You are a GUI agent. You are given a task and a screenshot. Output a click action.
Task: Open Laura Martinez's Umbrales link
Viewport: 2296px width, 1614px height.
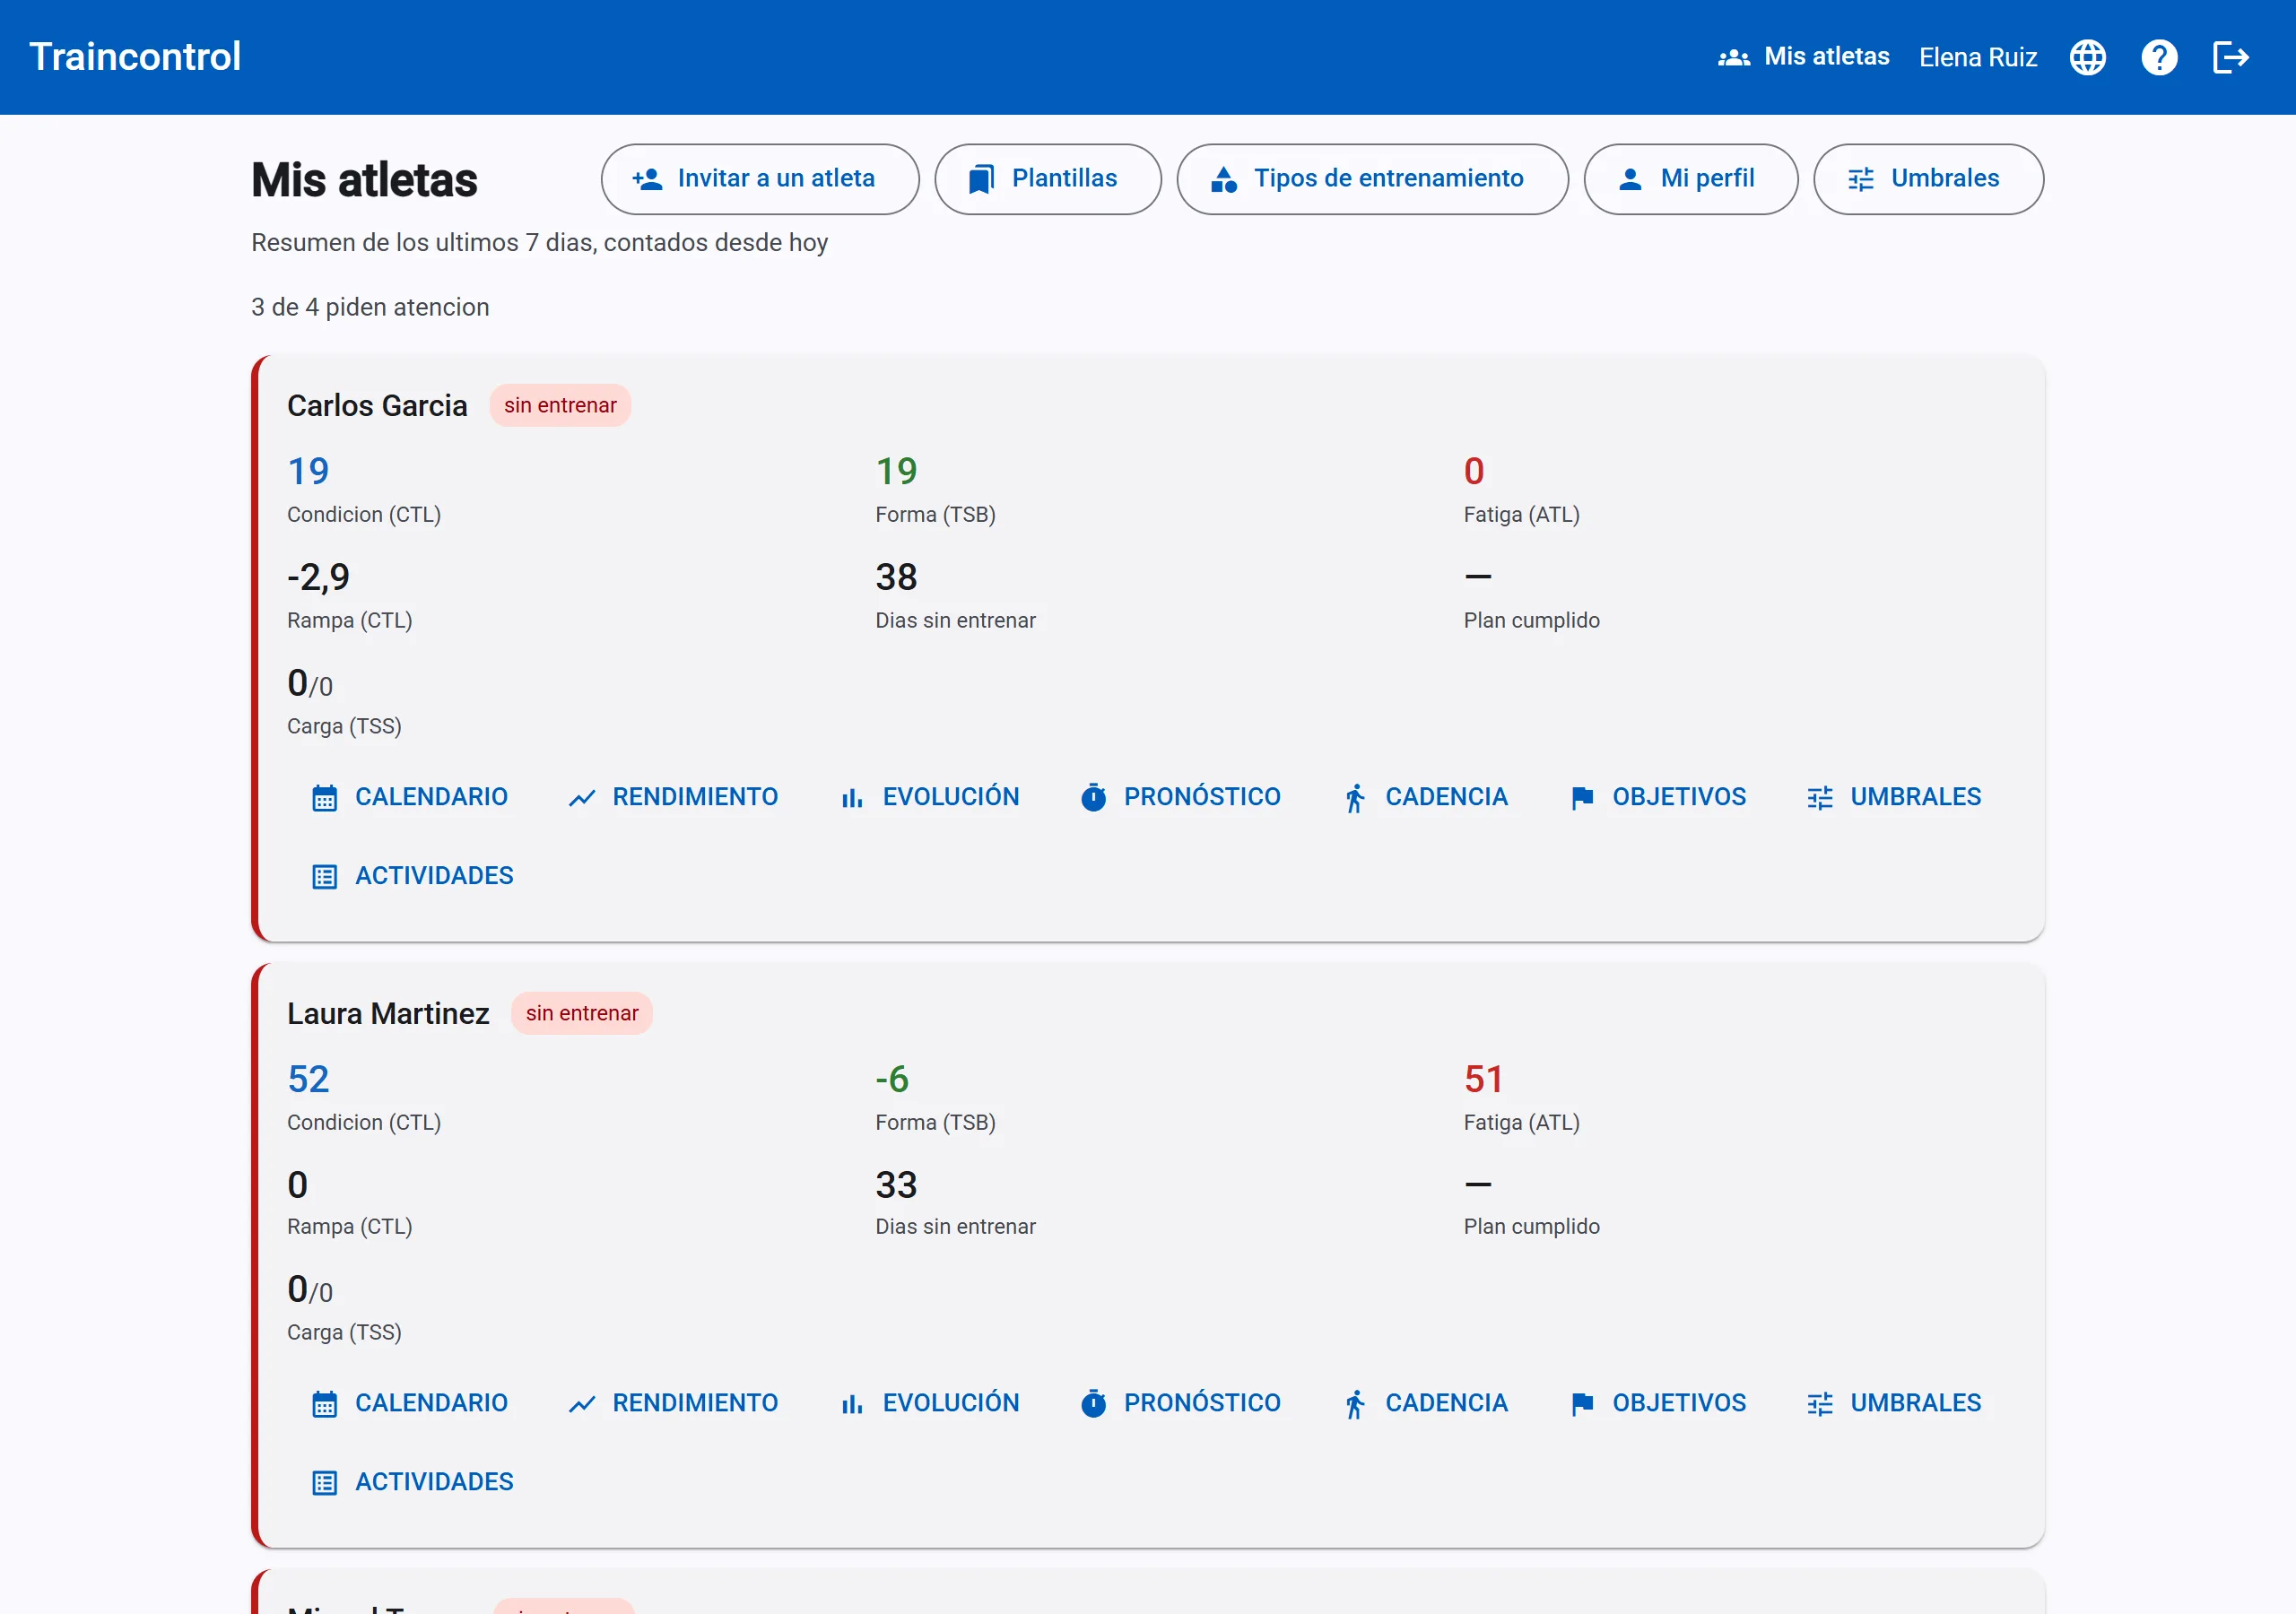coord(1894,1403)
